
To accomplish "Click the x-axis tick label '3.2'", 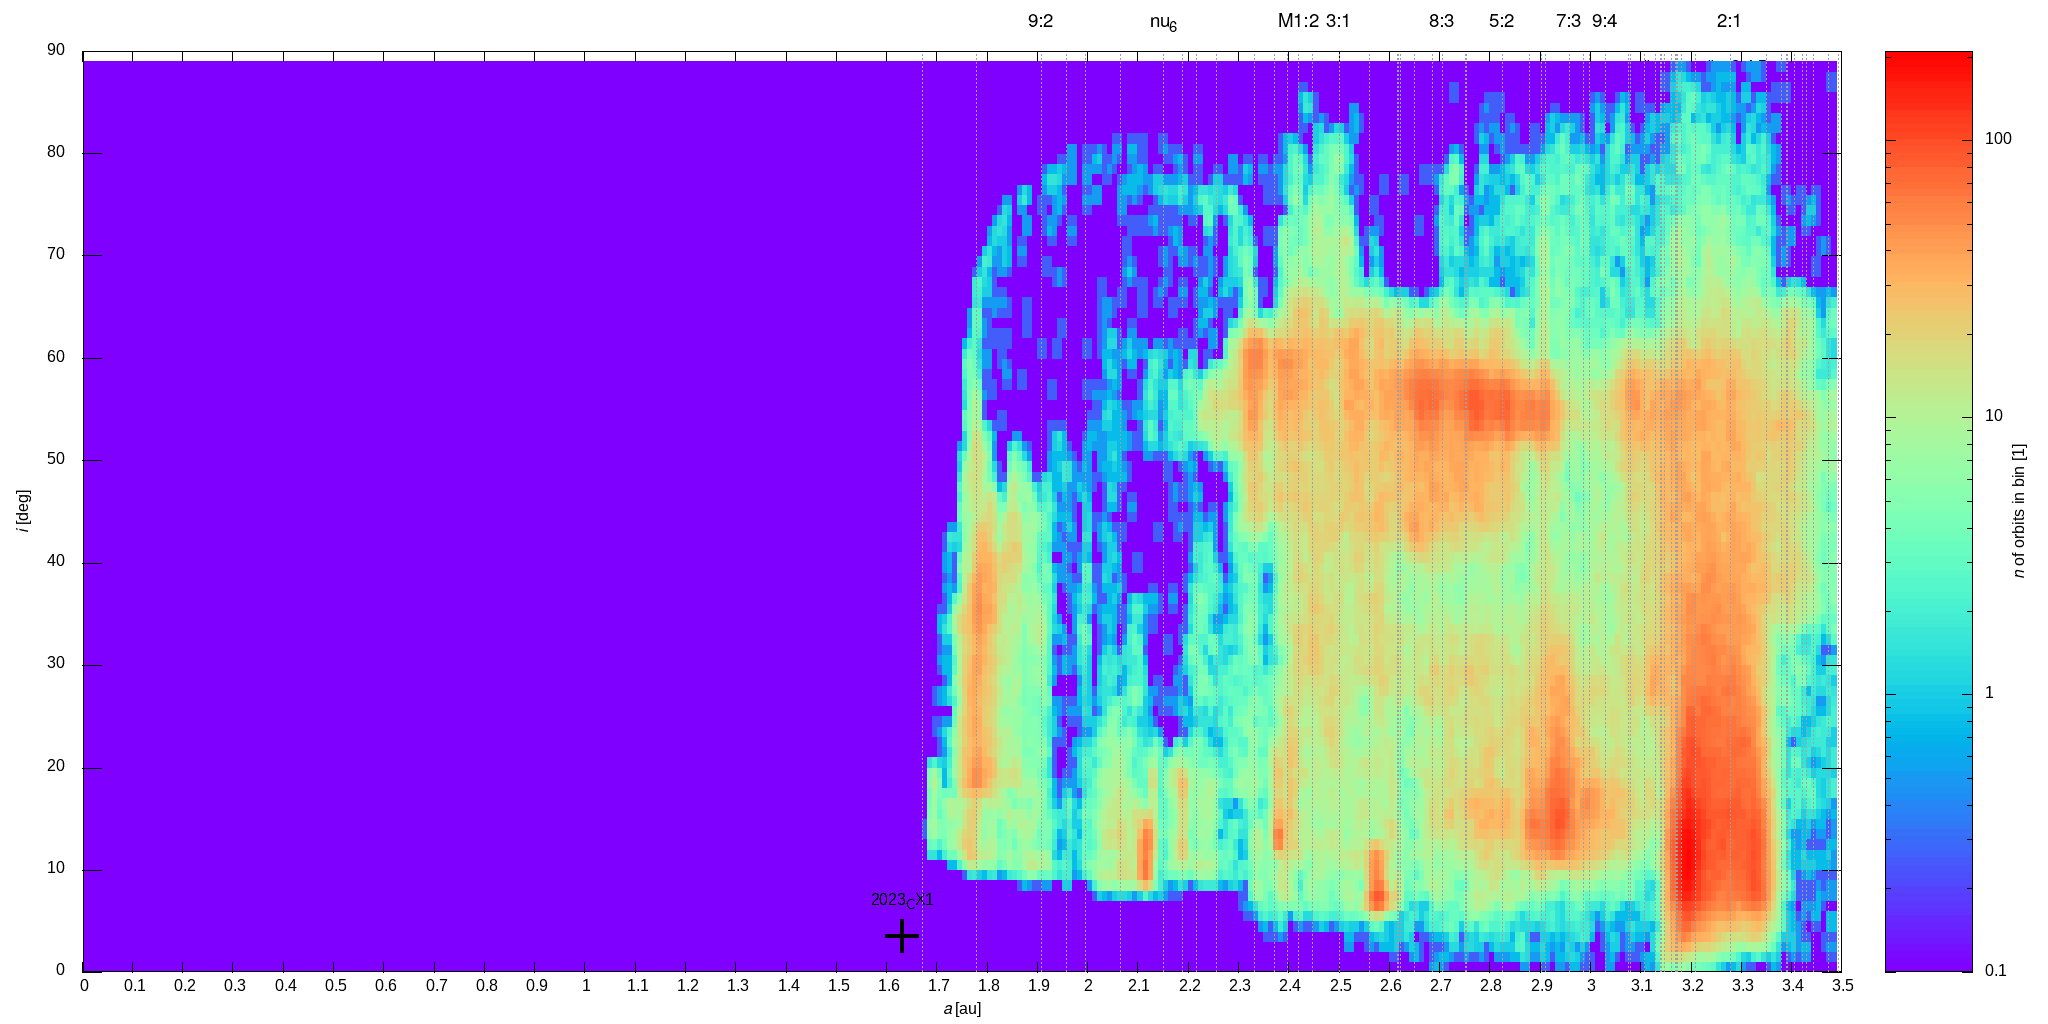I will 1691,986.
